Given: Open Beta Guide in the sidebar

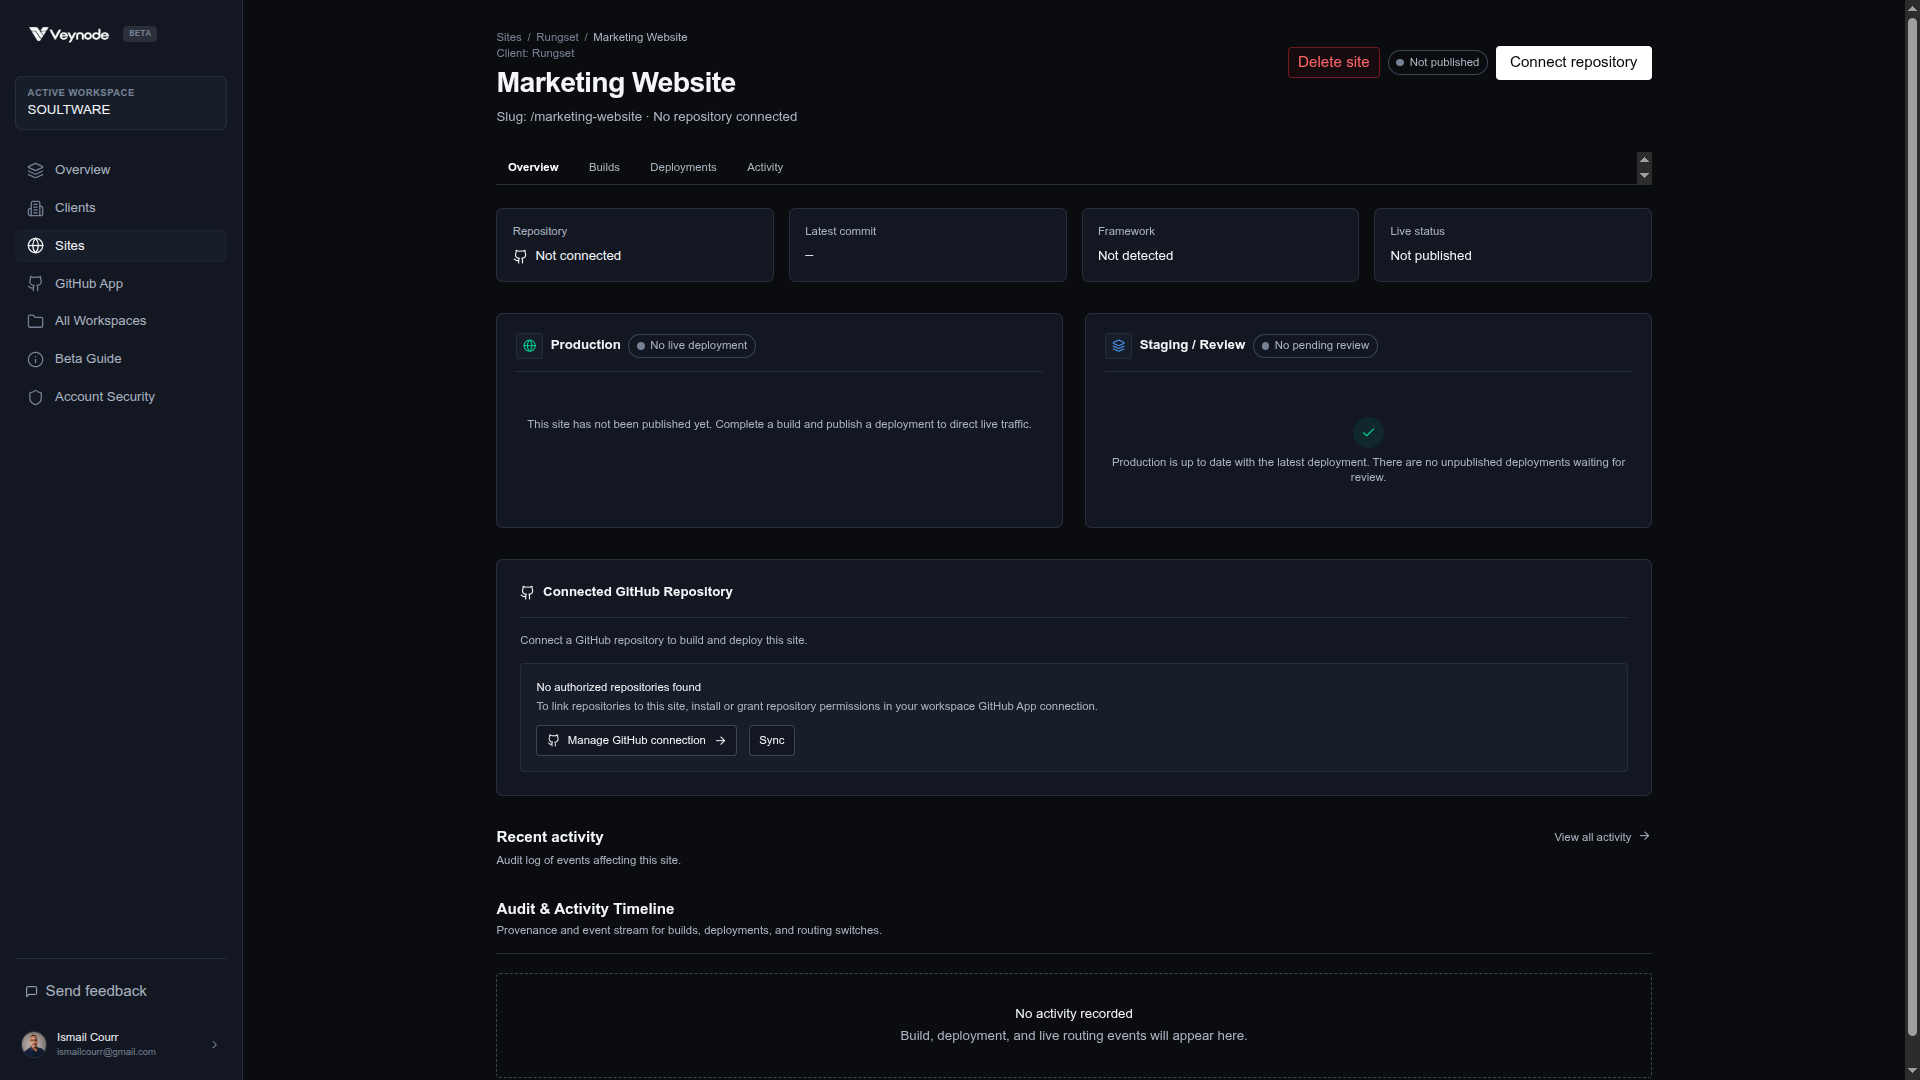Looking at the screenshot, I should click(x=121, y=359).
